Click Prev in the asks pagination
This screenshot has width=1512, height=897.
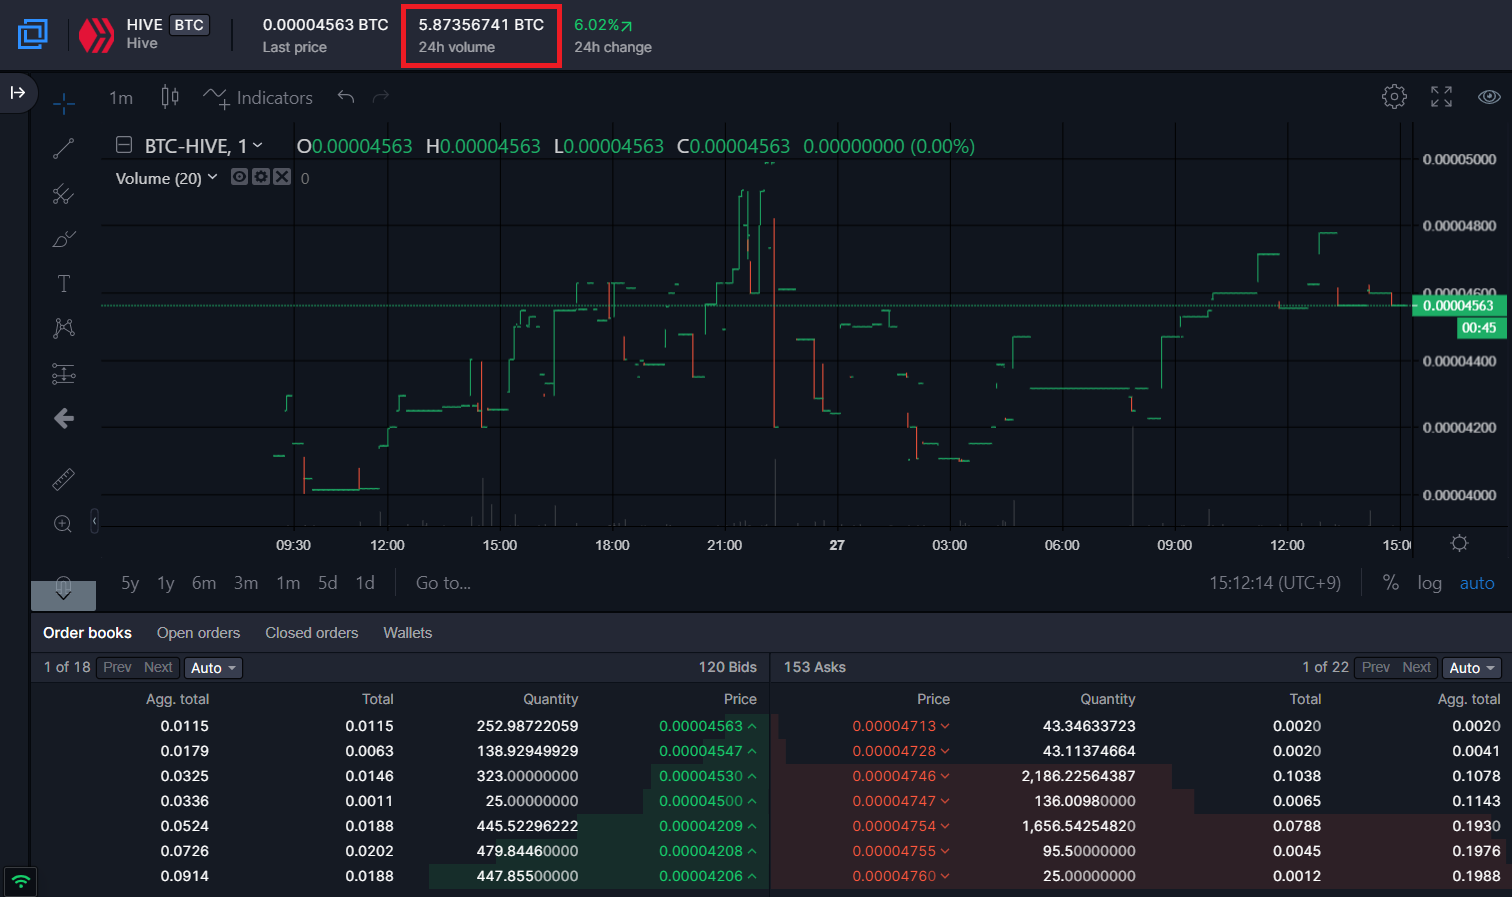tap(1376, 667)
